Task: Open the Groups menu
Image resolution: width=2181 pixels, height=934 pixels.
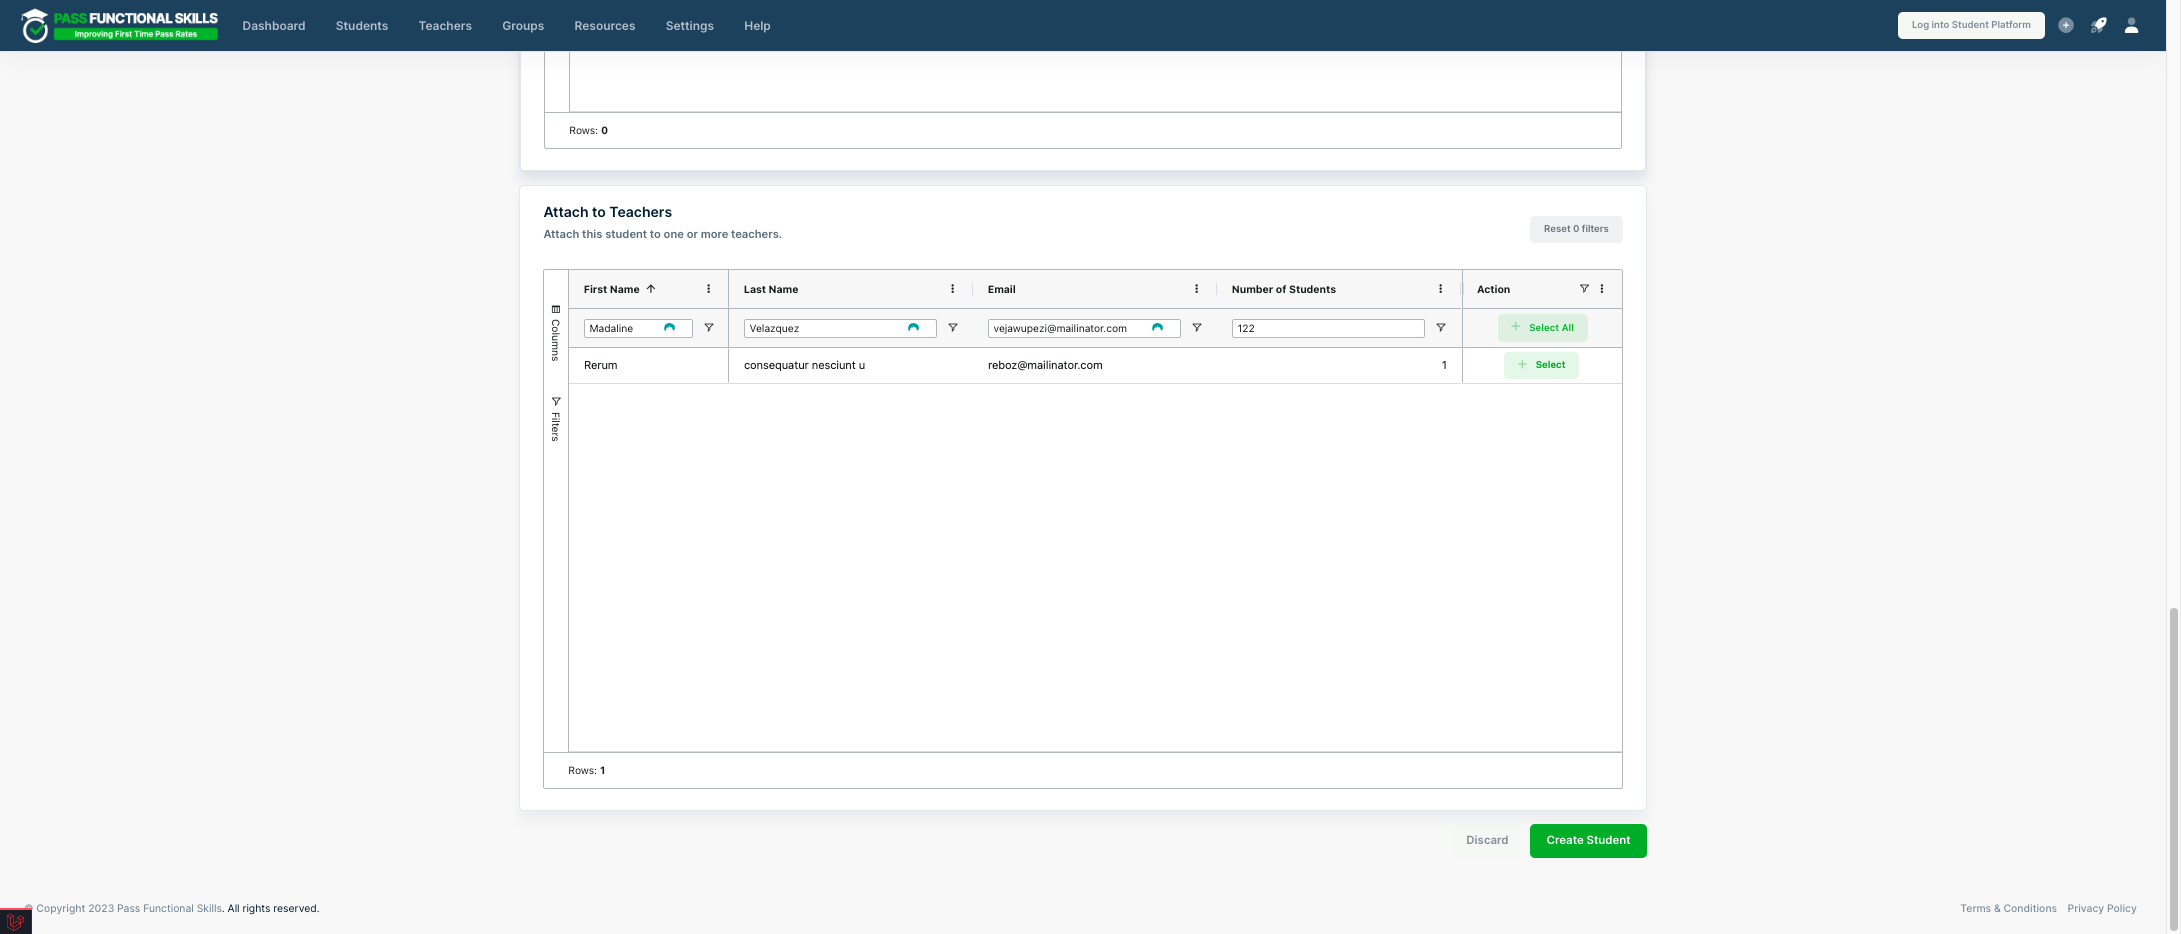Action: pos(523,26)
